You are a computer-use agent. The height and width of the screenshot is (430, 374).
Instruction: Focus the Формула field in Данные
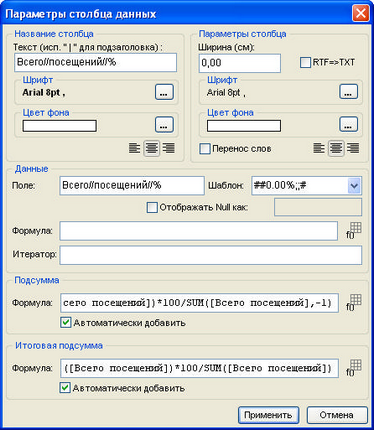point(199,231)
